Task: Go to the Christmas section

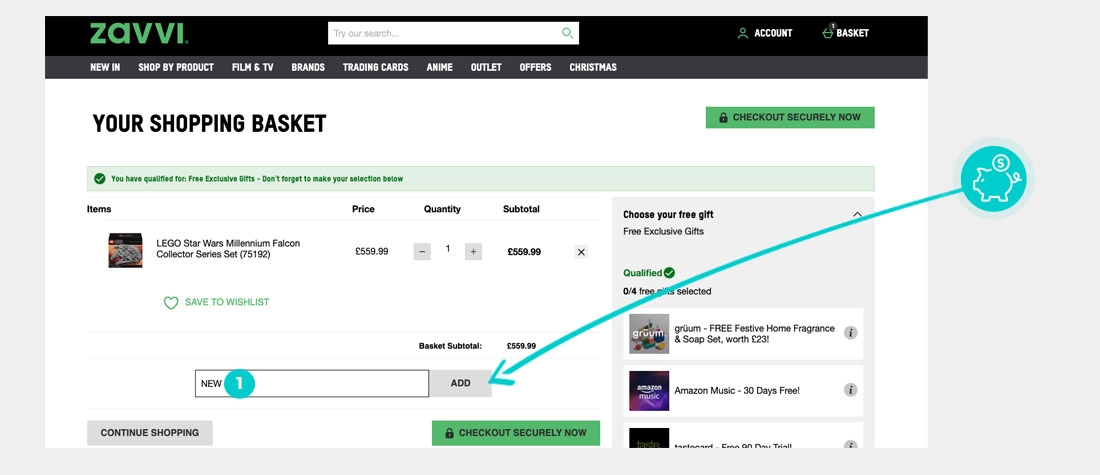Action: 593,67
